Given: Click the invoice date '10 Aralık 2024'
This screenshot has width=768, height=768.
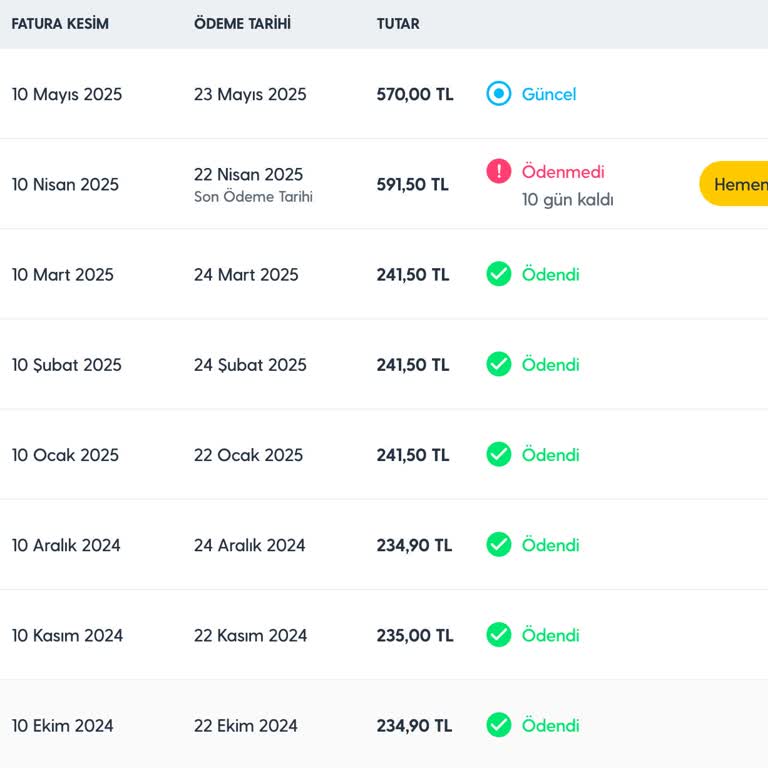Looking at the screenshot, I should click(66, 545).
